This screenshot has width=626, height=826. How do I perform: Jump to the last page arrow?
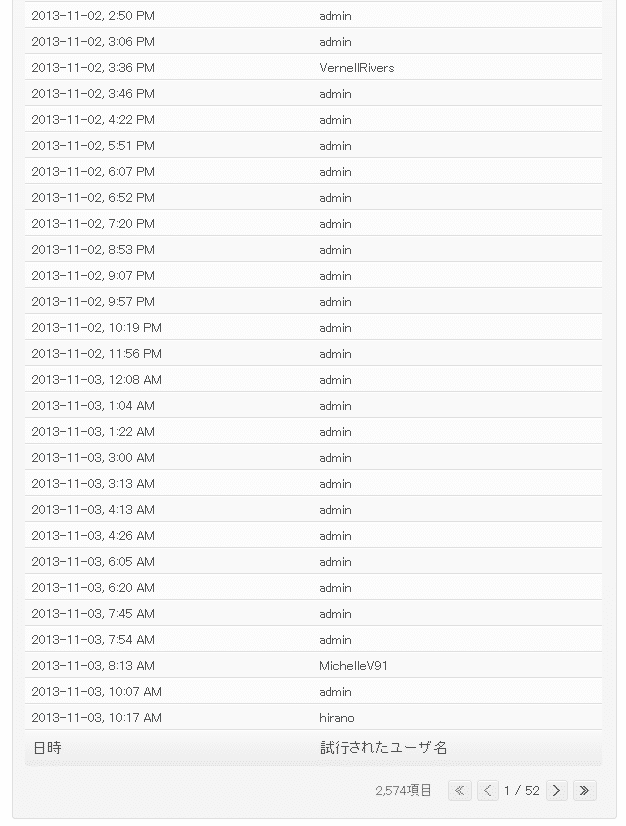(x=584, y=790)
